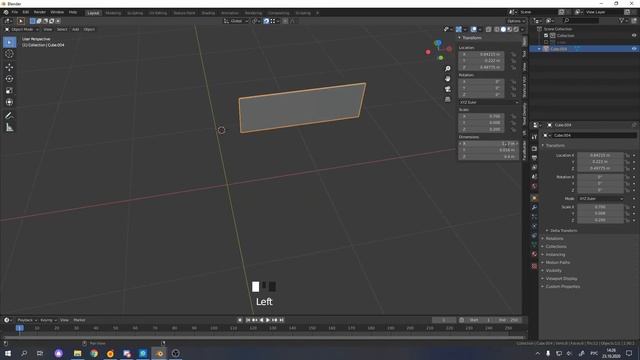Screen dimensions: 640x360
Task: Open the Object Mode dropdown
Action: coord(22,29)
